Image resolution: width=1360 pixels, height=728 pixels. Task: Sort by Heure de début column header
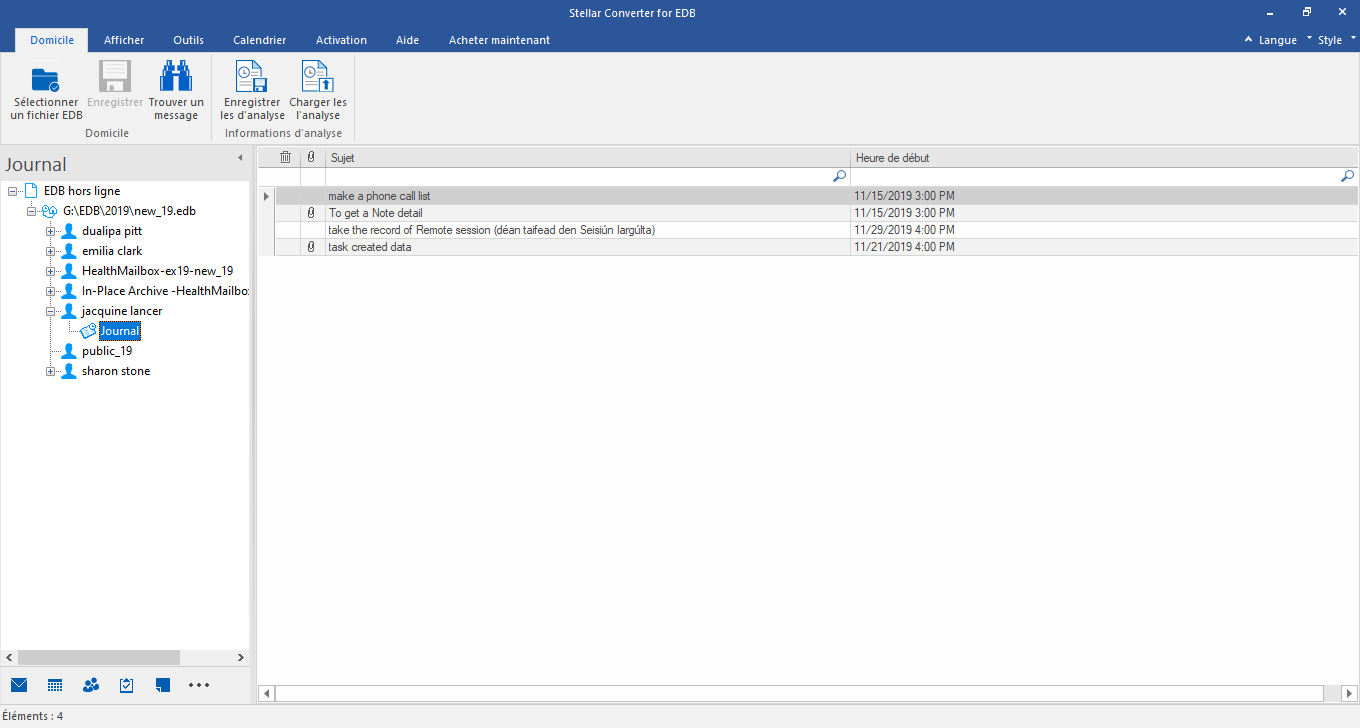(1100, 158)
